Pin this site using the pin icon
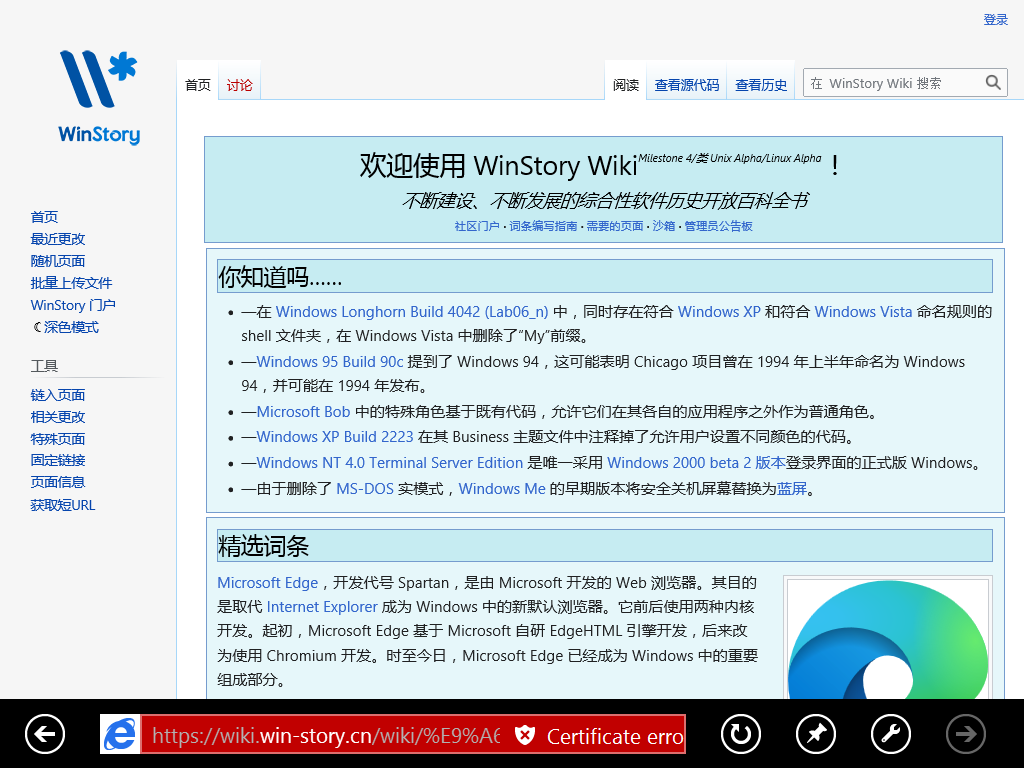The width and height of the screenshot is (1024, 768). 815,735
